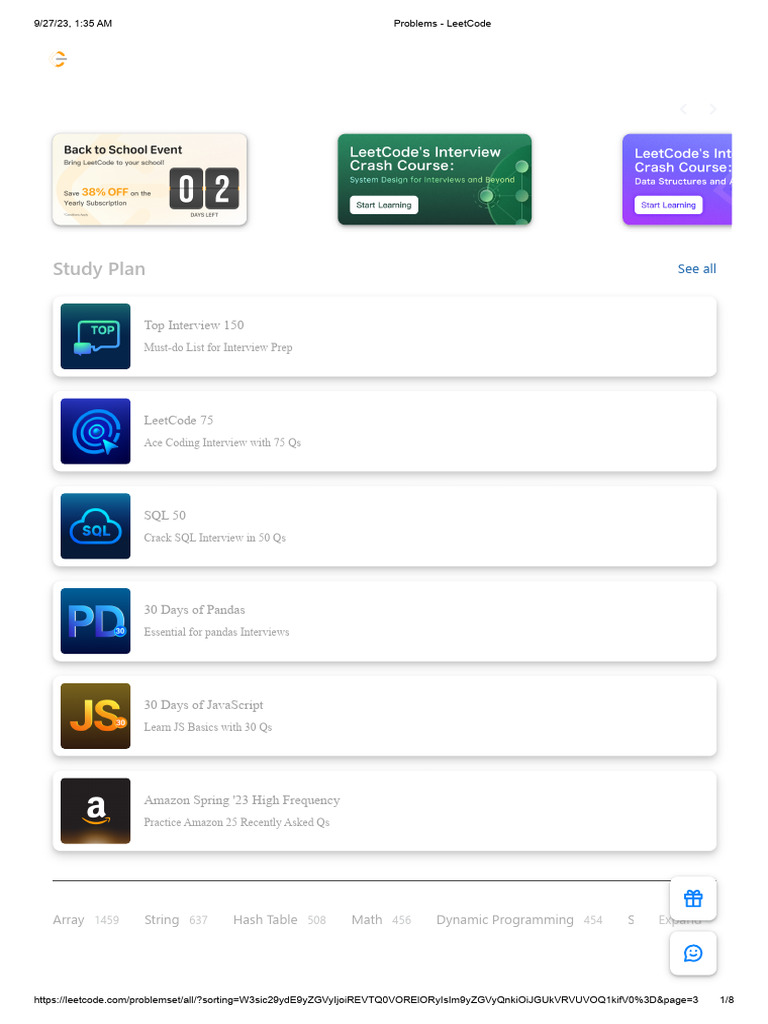The height and width of the screenshot is (1024, 768).
Task: Open the Top Interview 150 title
Action: [x=194, y=325]
